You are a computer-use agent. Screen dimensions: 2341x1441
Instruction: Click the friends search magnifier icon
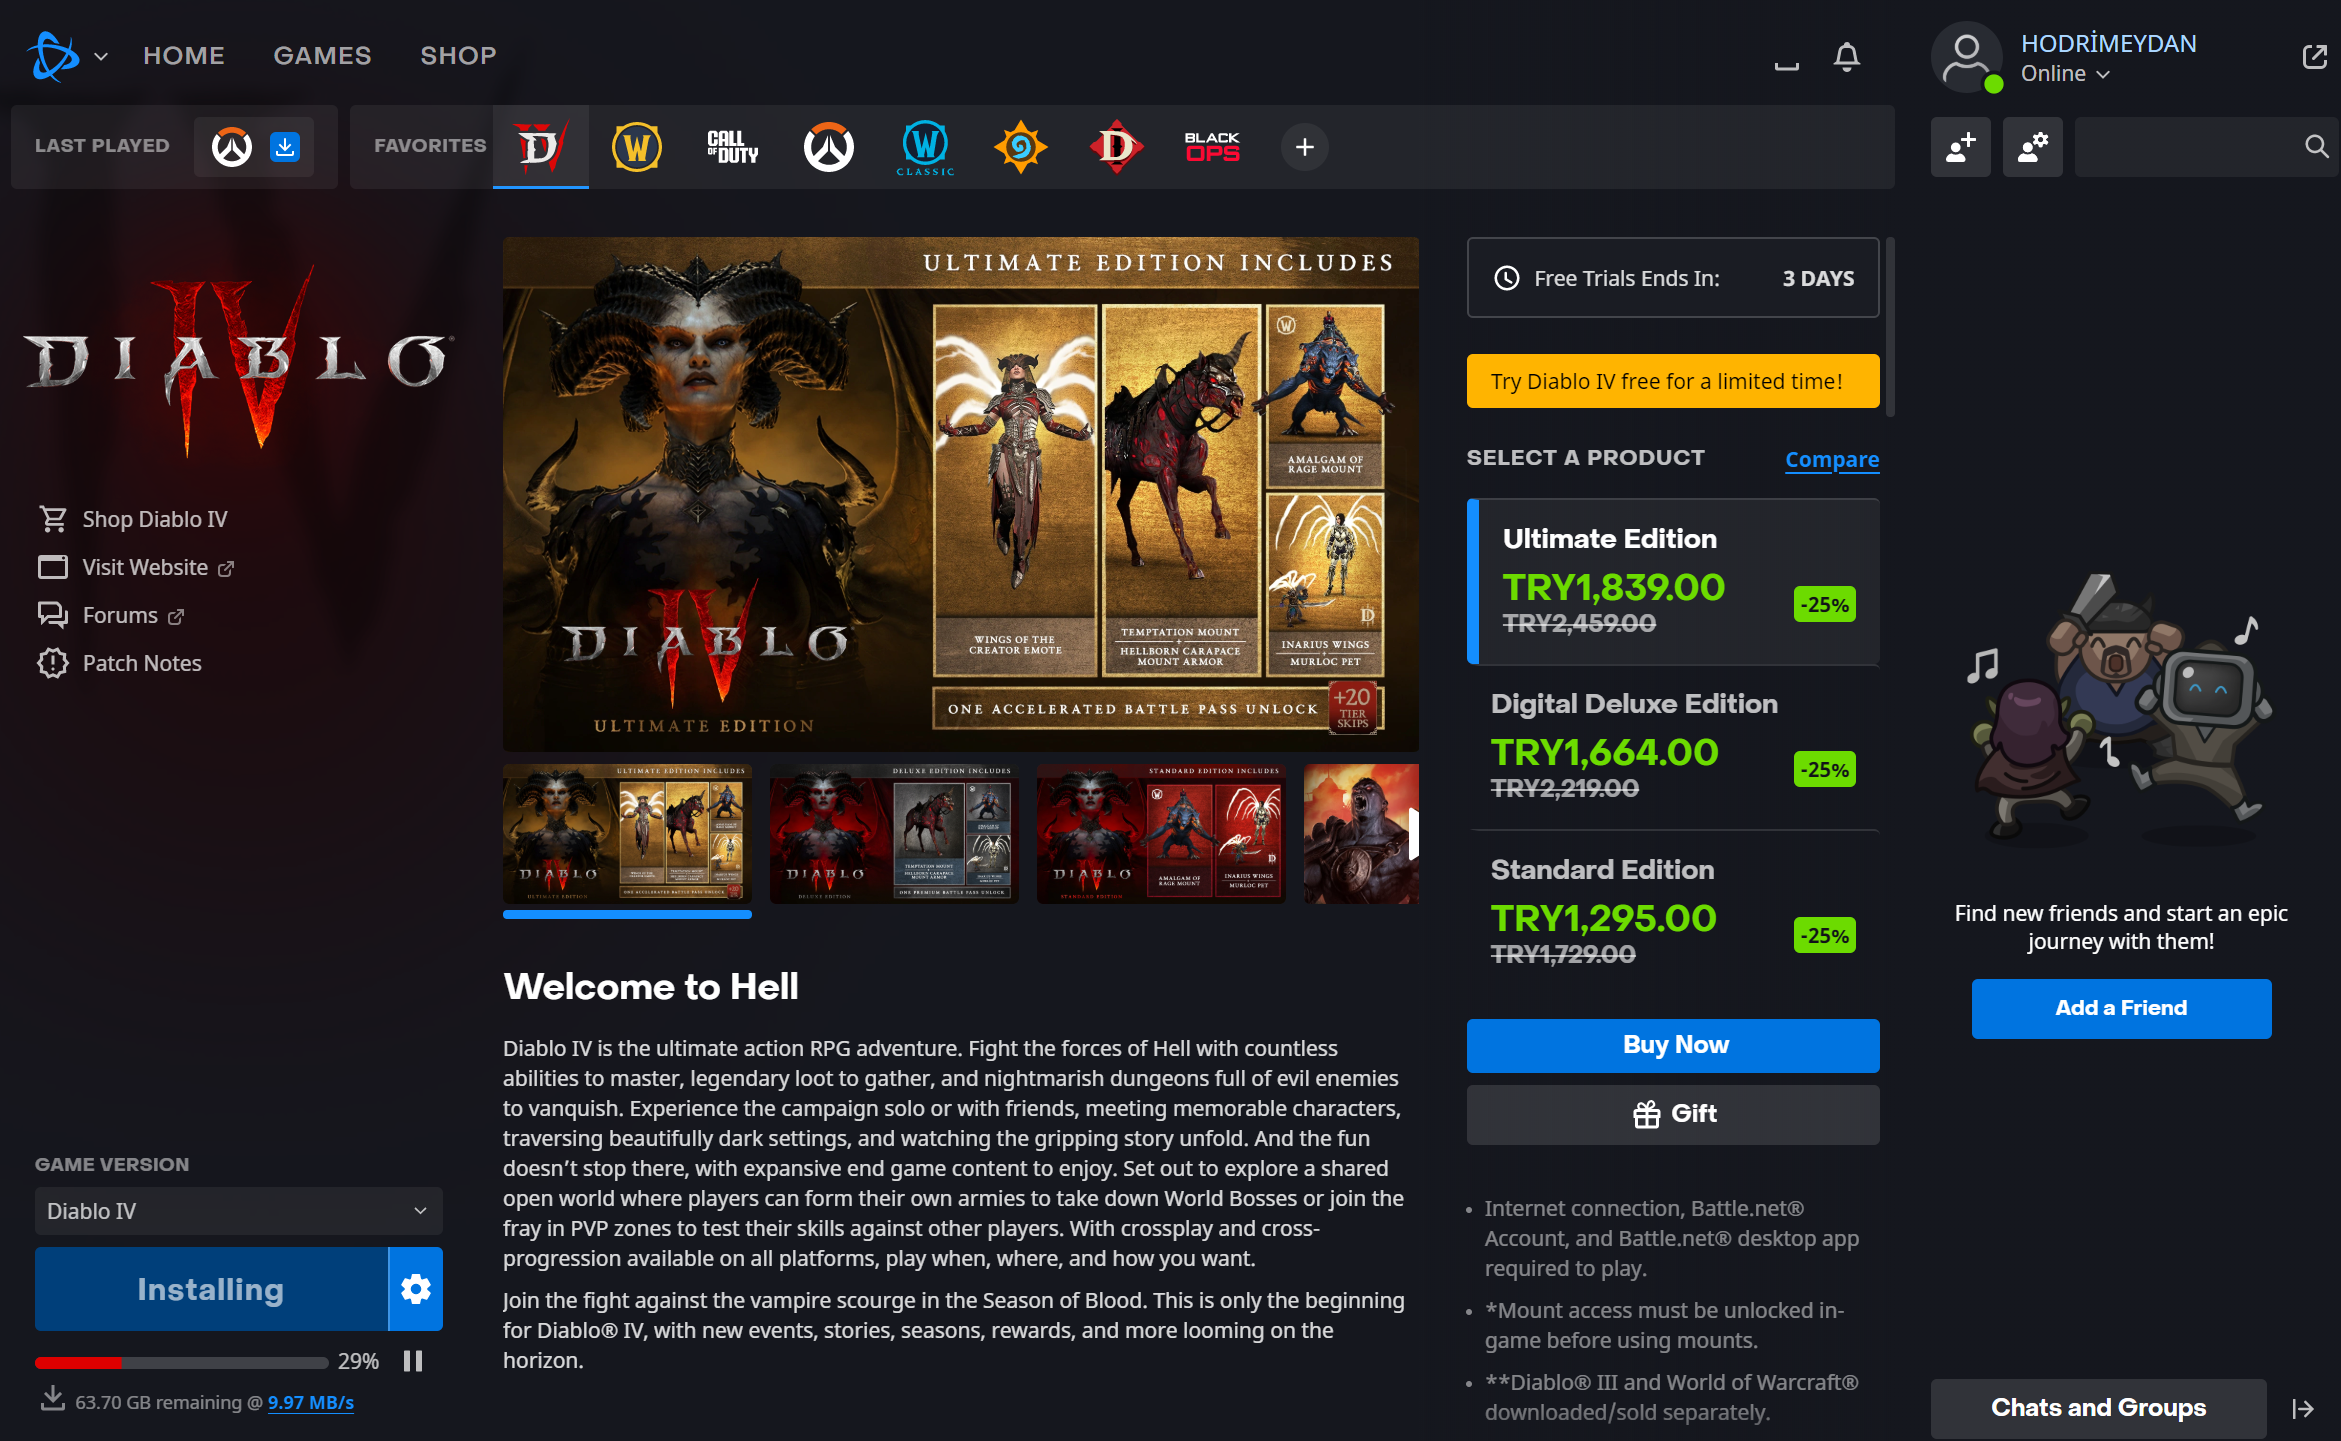tap(2316, 147)
